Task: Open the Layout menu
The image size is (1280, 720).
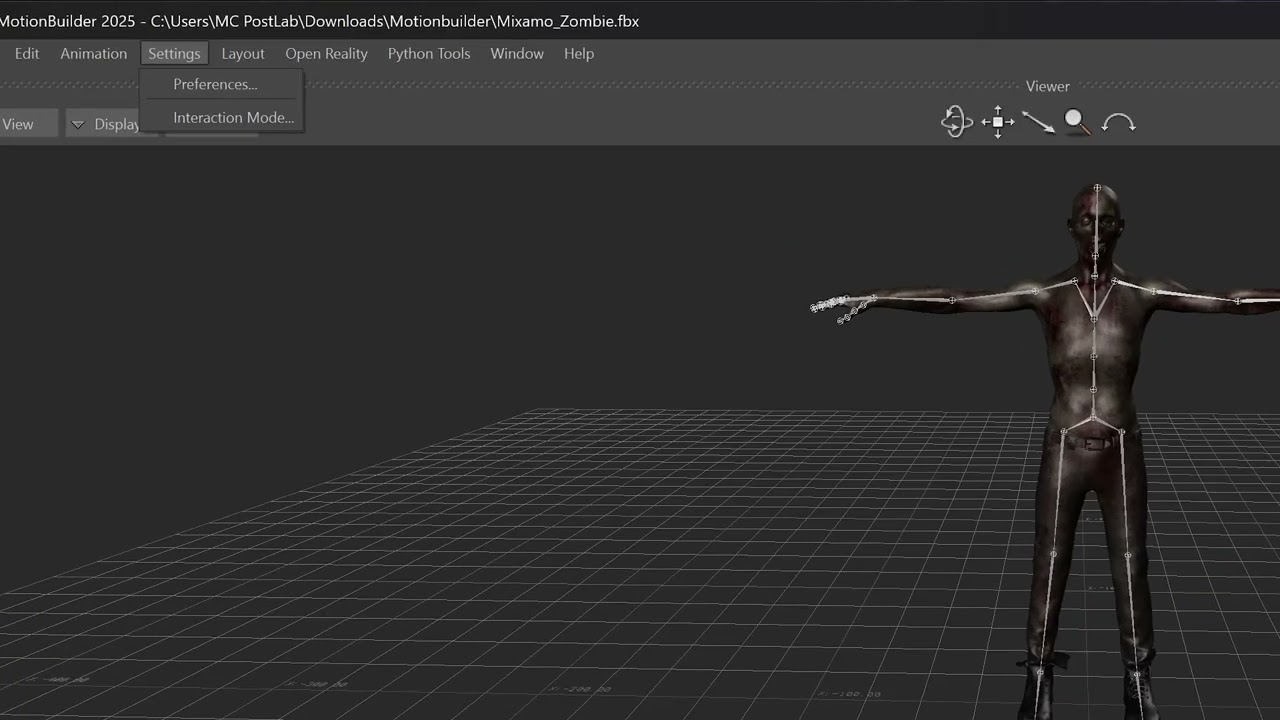Action: coord(243,54)
